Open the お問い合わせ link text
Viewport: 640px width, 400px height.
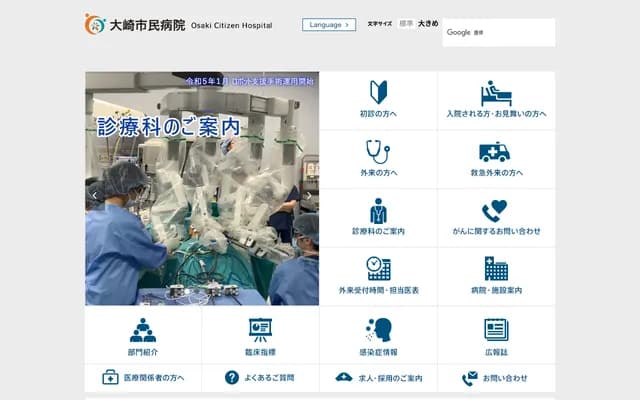click(505, 378)
